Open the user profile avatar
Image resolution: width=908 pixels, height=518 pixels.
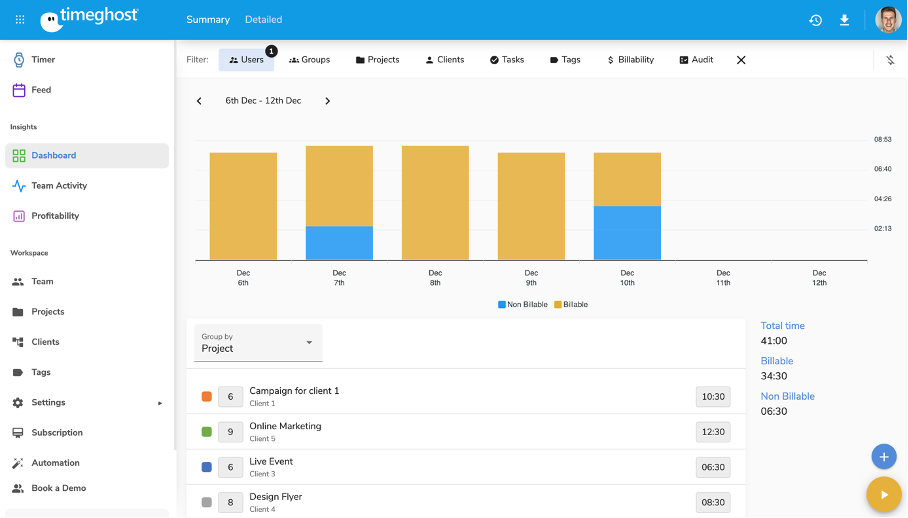point(887,20)
